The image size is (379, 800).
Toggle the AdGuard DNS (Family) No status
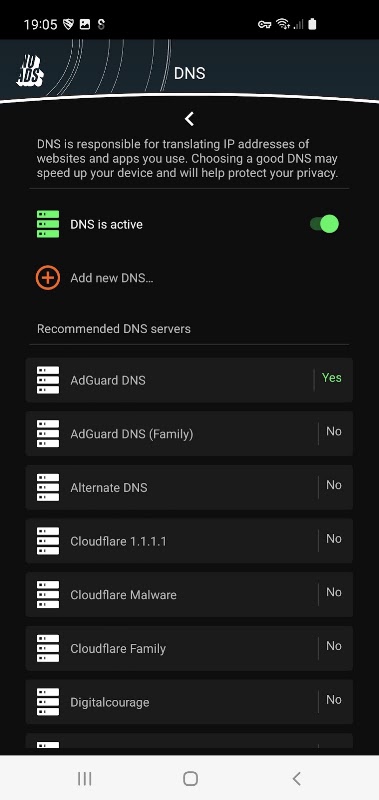coord(334,432)
